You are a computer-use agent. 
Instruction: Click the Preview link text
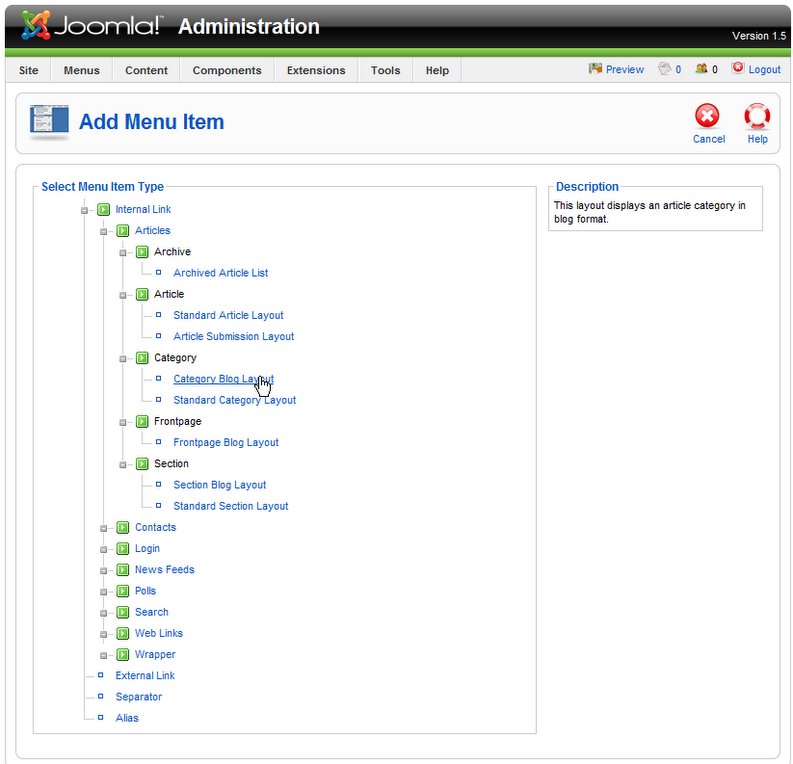coord(625,69)
